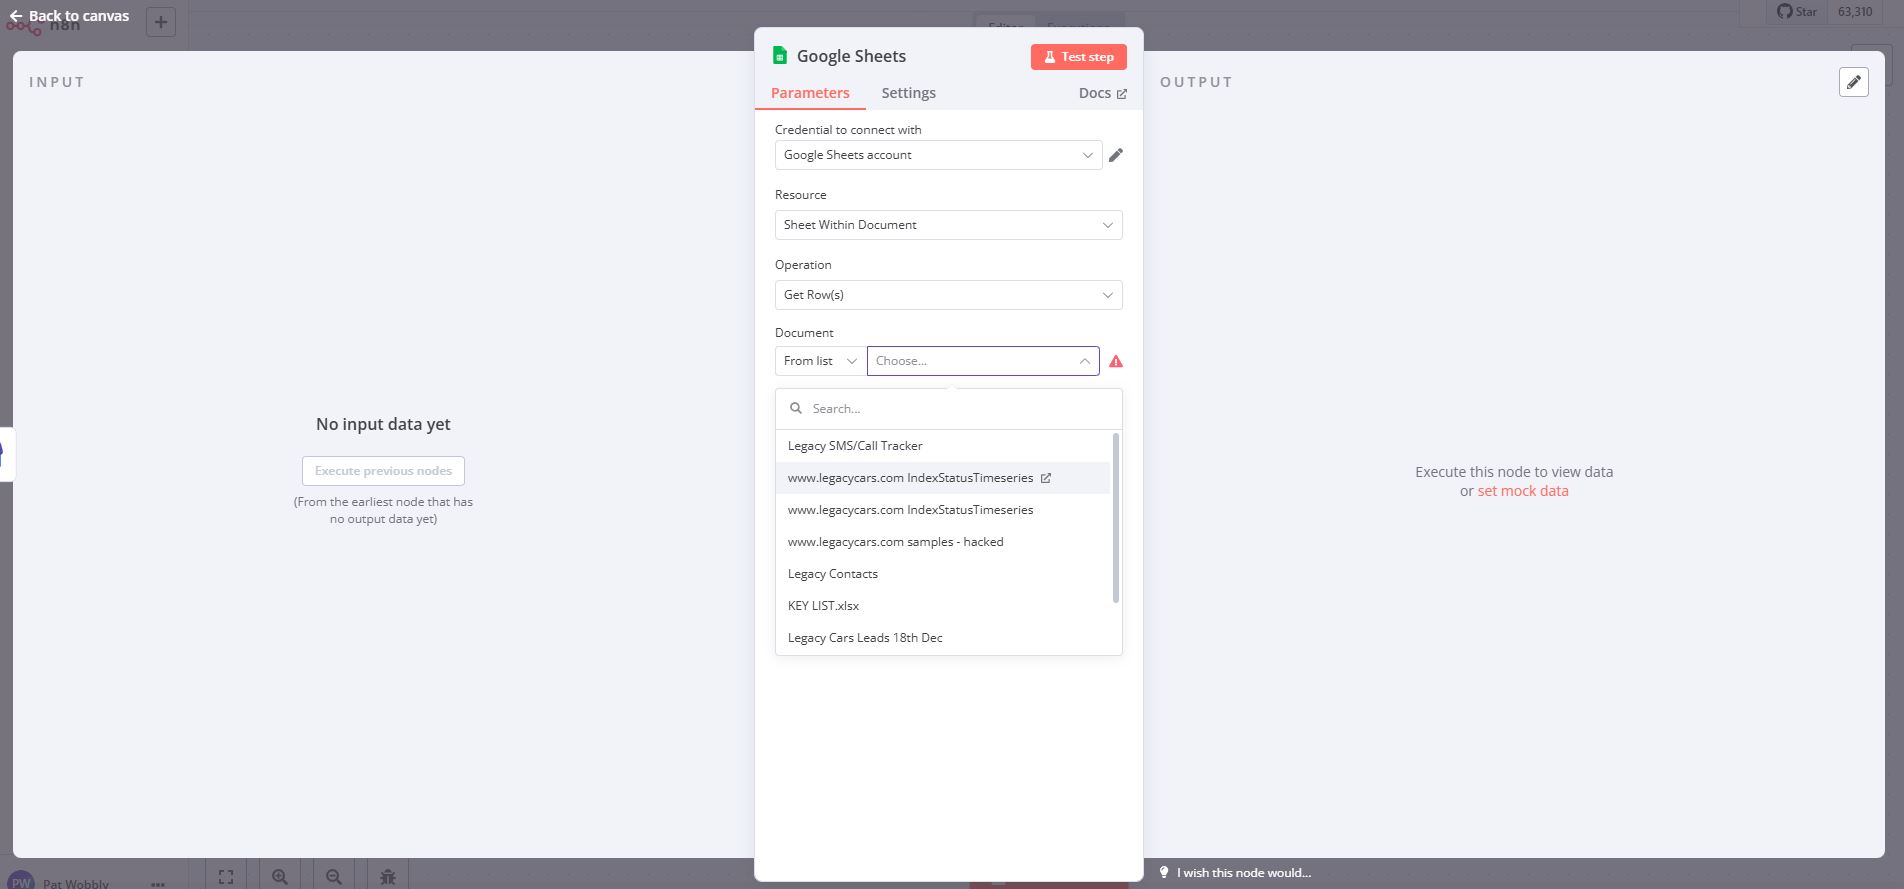Click the INPUT panel label
Image resolution: width=1904 pixels, height=889 pixels.
(x=57, y=82)
